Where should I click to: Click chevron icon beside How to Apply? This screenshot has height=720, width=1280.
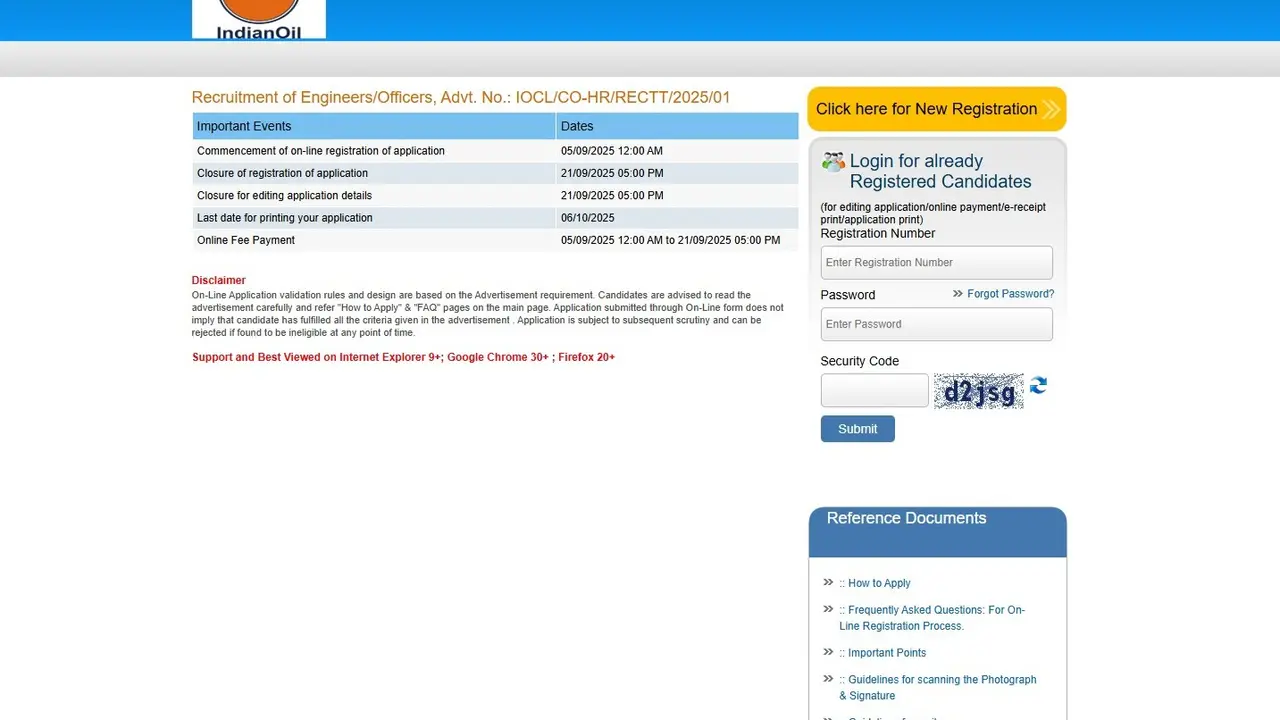pos(829,581)
